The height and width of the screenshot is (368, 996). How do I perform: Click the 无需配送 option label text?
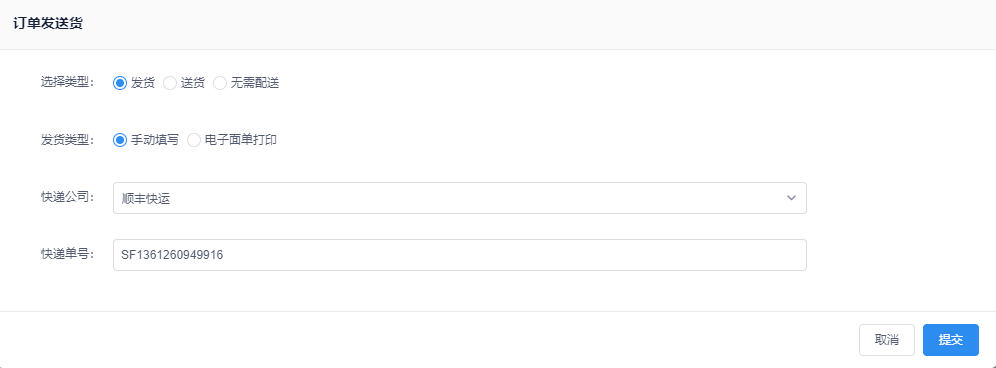tap(255, 83)
